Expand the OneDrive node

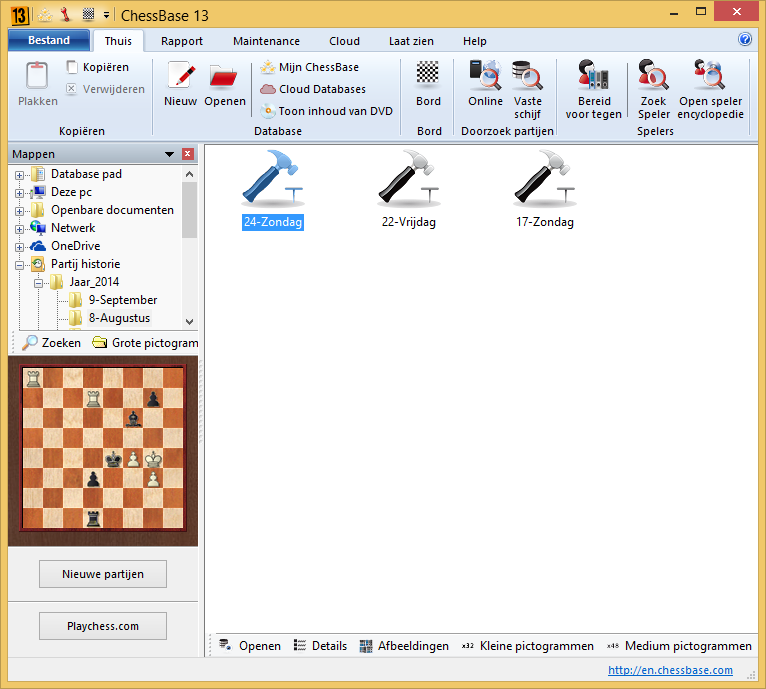coord(19,247)
